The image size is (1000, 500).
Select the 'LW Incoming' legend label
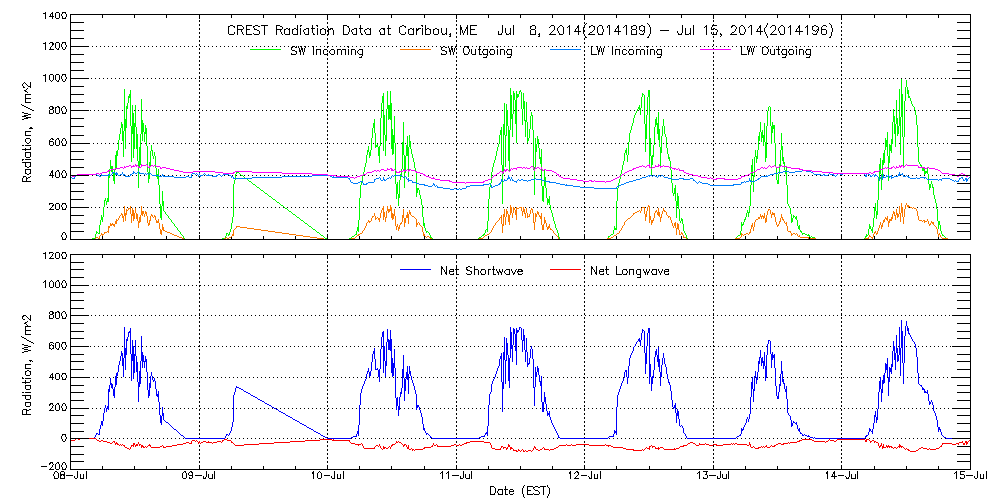click(x=627, y=51)
